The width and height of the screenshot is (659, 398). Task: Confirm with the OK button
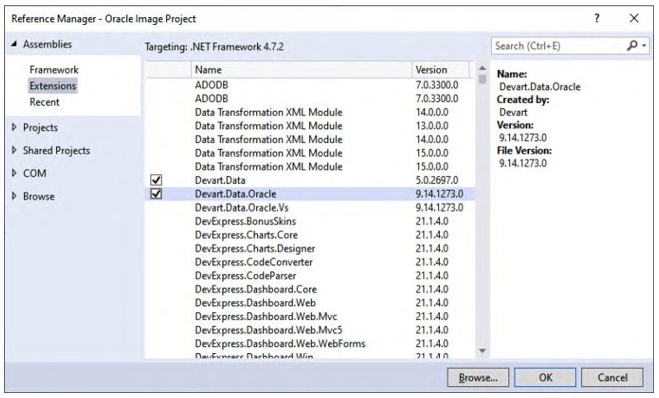click(545, 377)
